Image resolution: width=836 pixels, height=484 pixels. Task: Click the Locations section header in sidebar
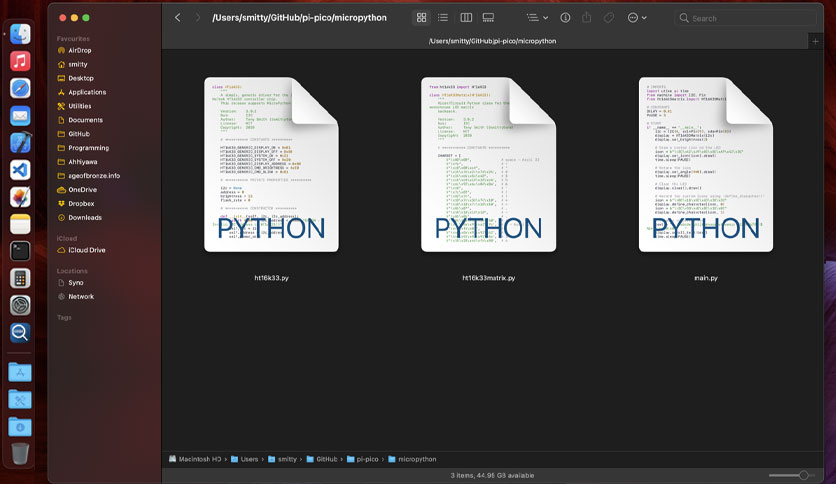click(x=72, y=271)
